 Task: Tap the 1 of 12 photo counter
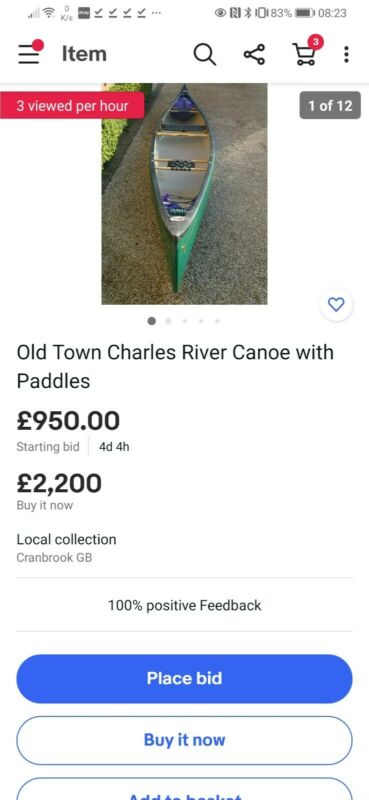[x=330, y=105]
